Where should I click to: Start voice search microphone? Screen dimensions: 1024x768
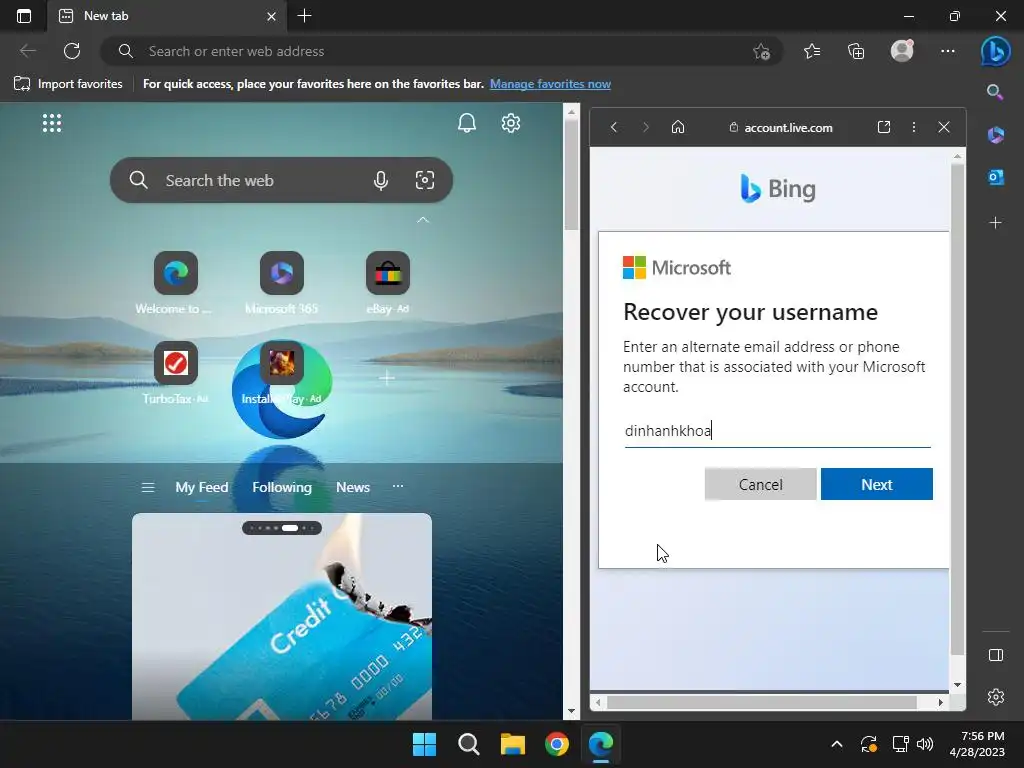(381, 180)
